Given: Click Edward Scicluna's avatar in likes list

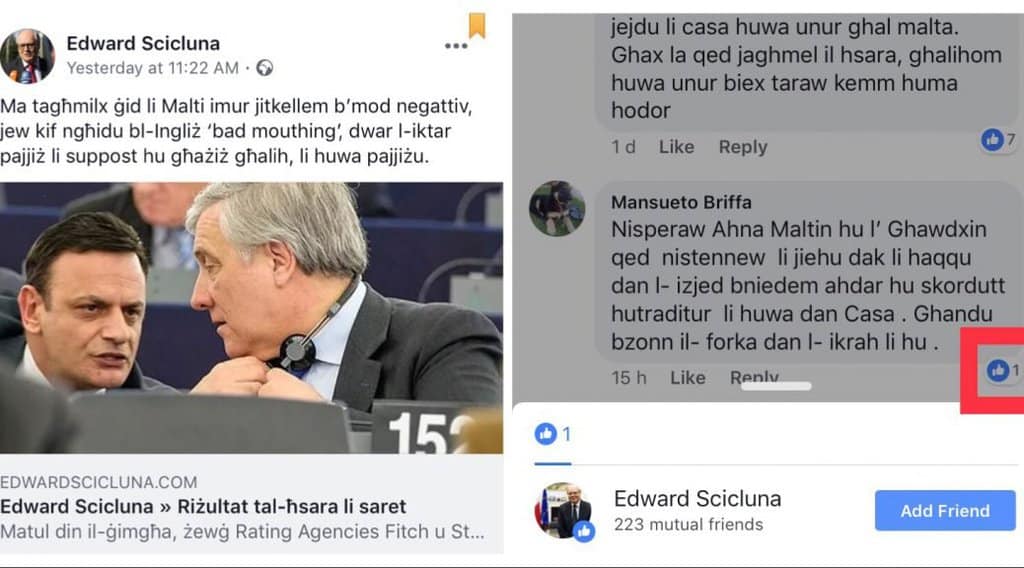Looking at the screenshot, I should click(x=563, y=511).
